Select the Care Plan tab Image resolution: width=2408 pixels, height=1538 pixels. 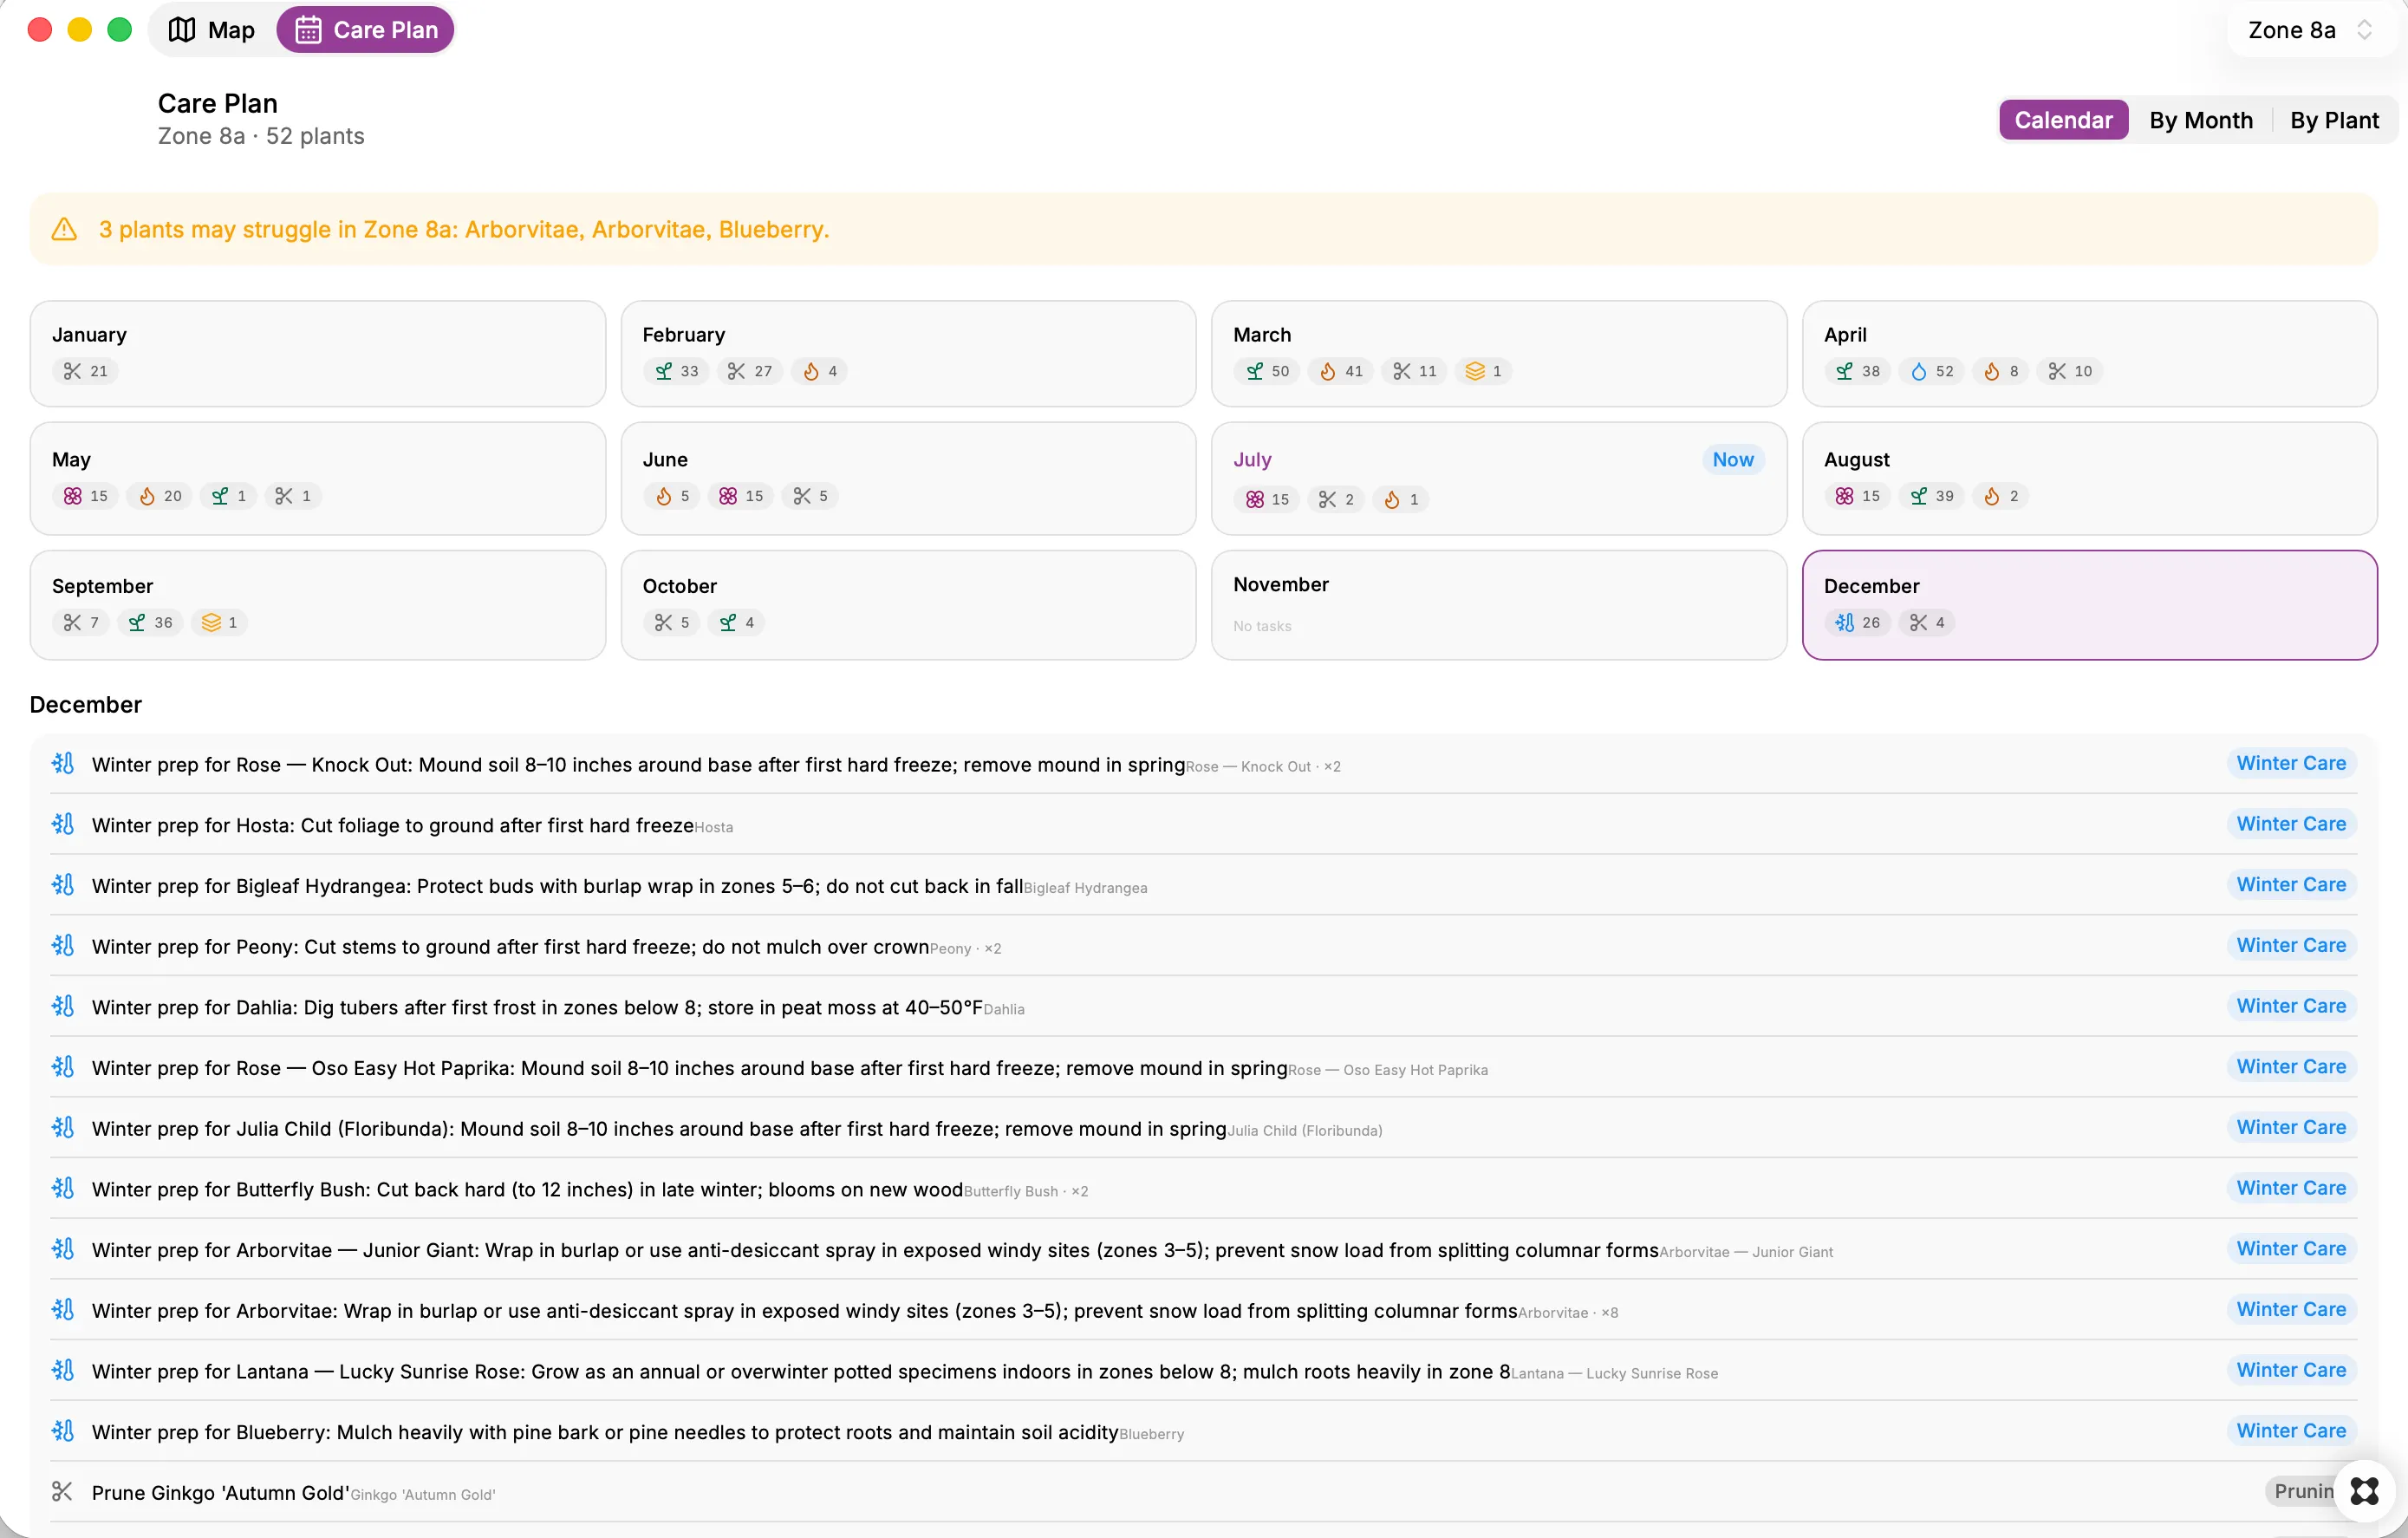click(x=366, y=30)
